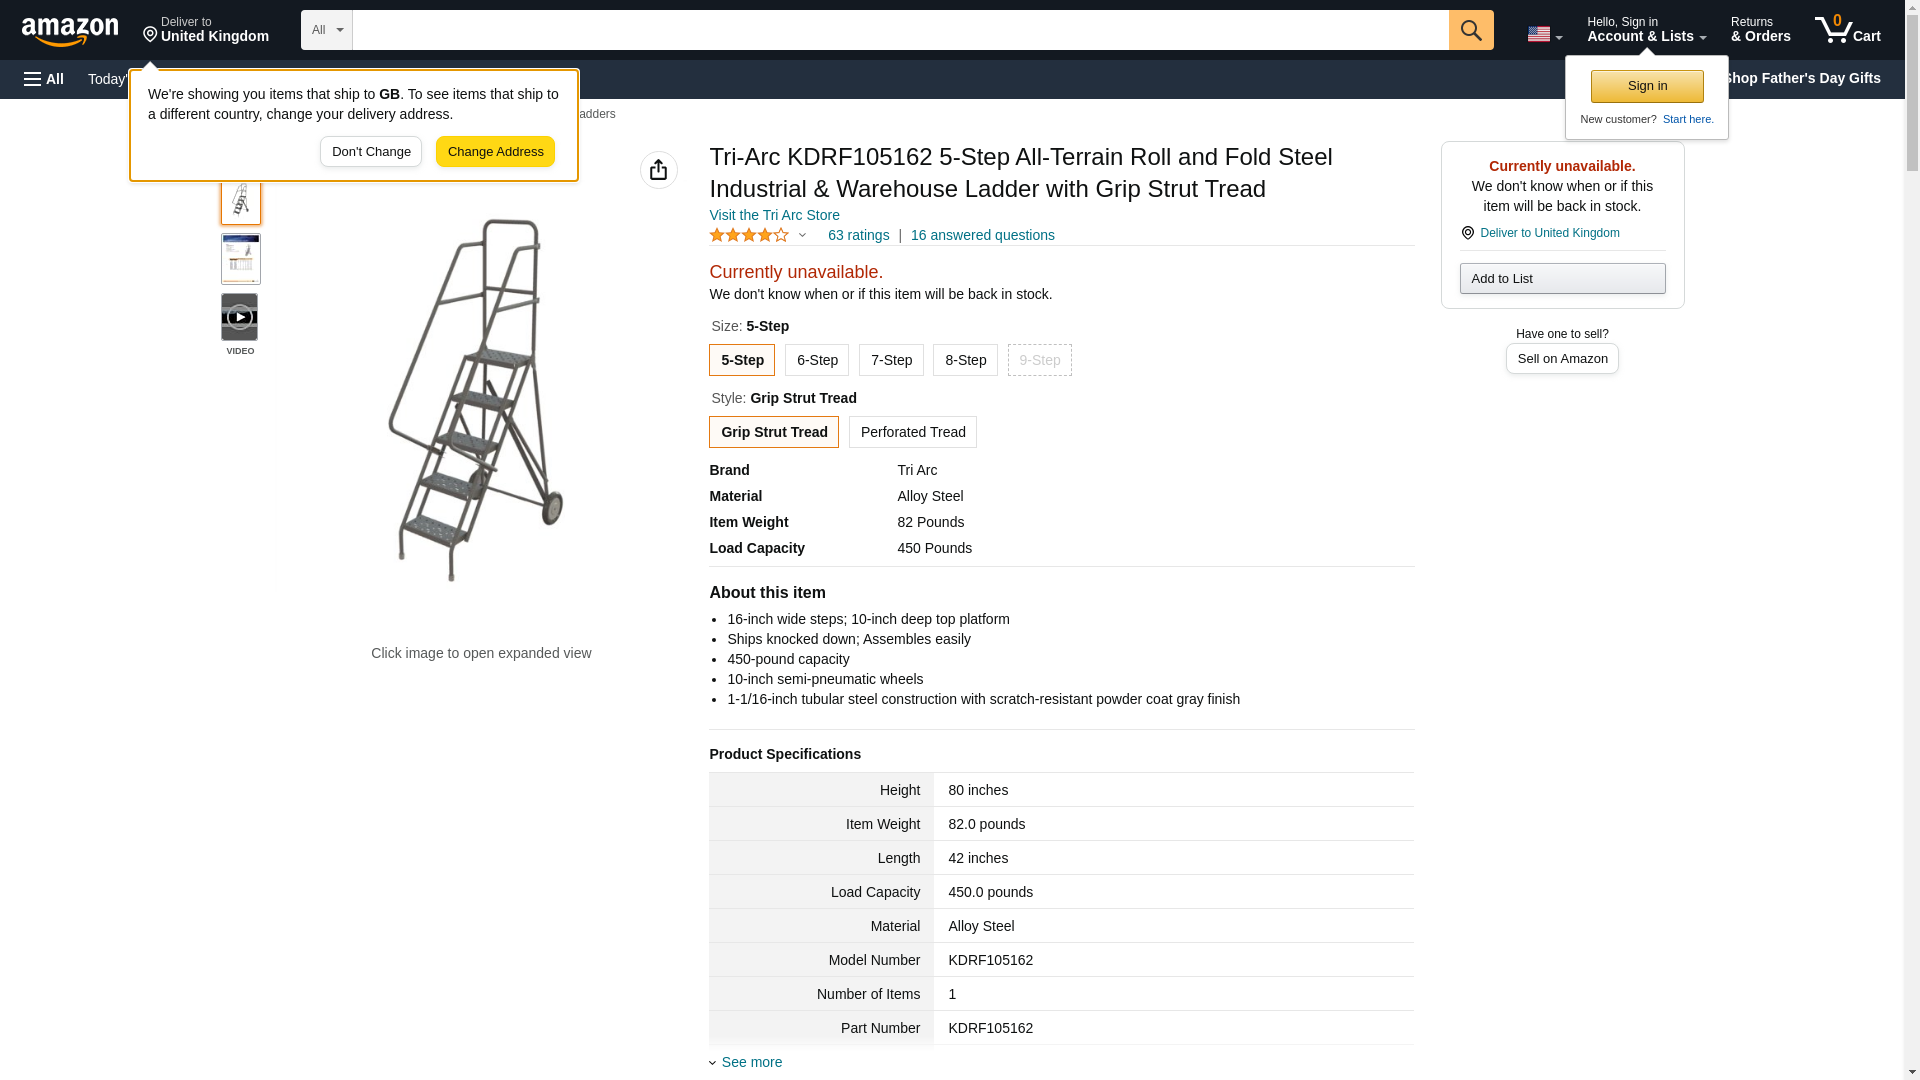Choose the Perforated Tread style
Viewport: 1920px width, 1080px height.
pos(912,432)
